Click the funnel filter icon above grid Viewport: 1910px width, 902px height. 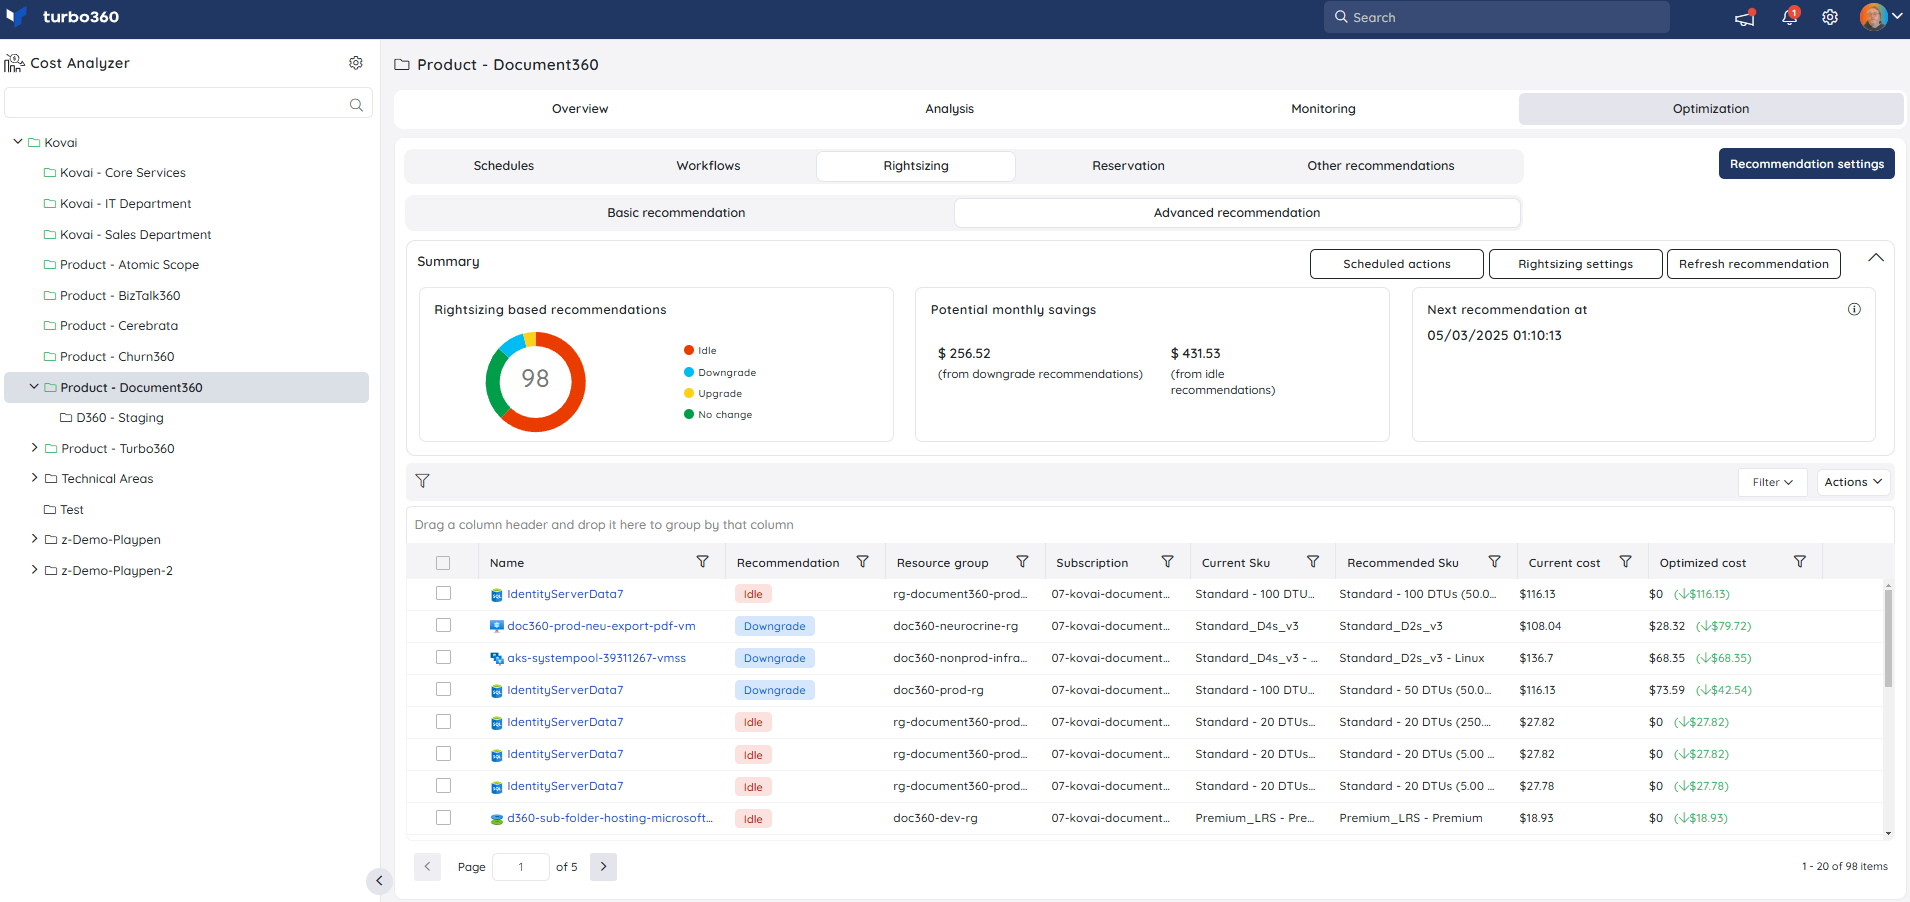(423, 481)
